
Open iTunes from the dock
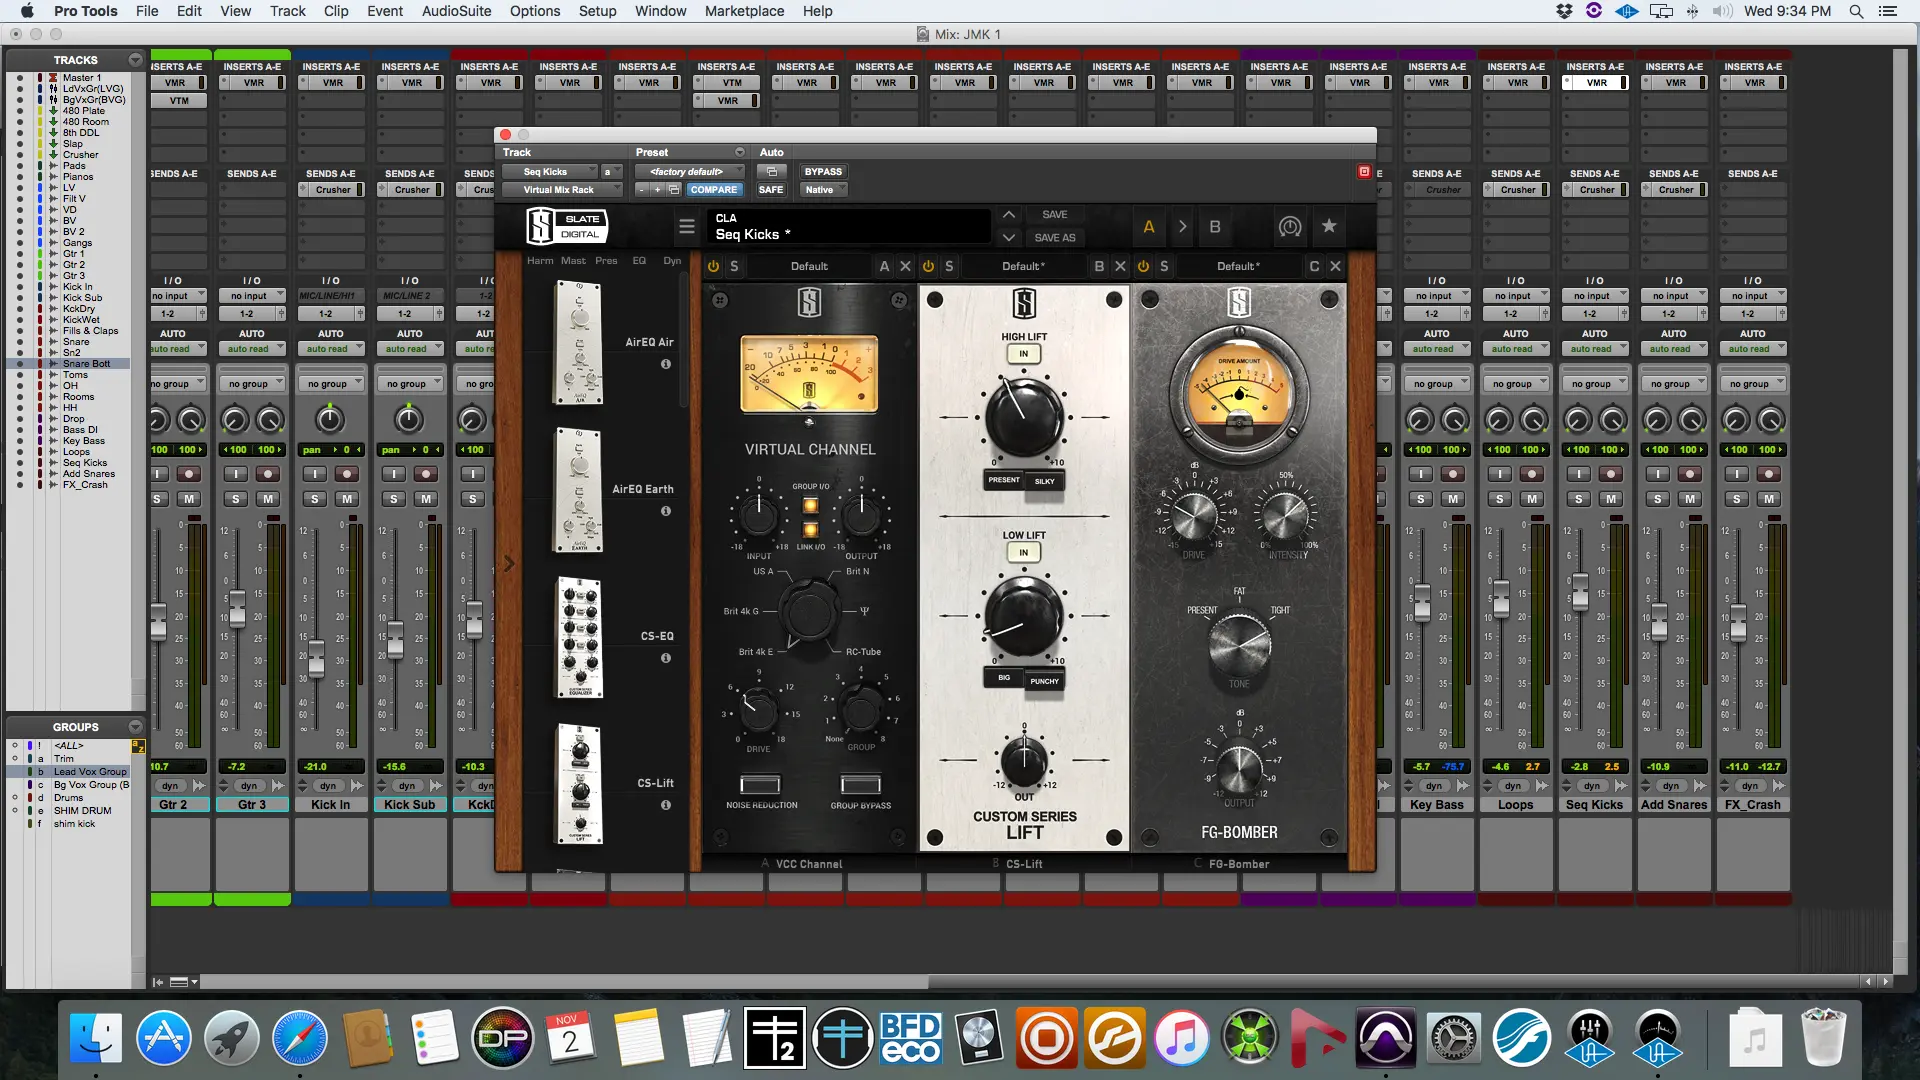pyautogui.click(x=1181, y=1038)
